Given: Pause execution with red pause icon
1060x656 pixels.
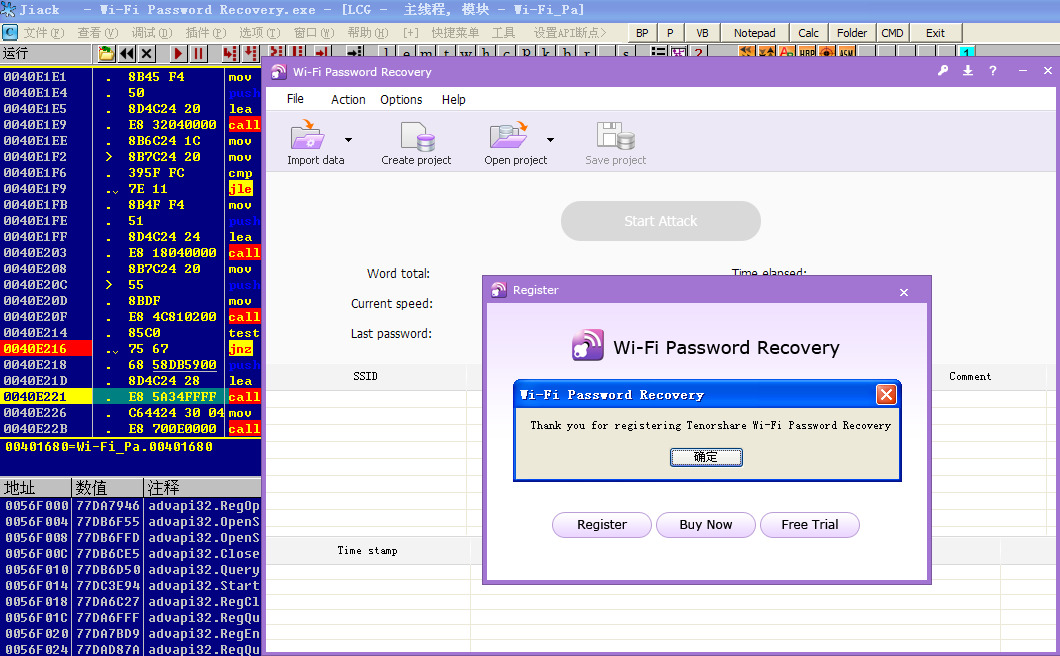Looking at the screenshot, I should click(197, 53).
